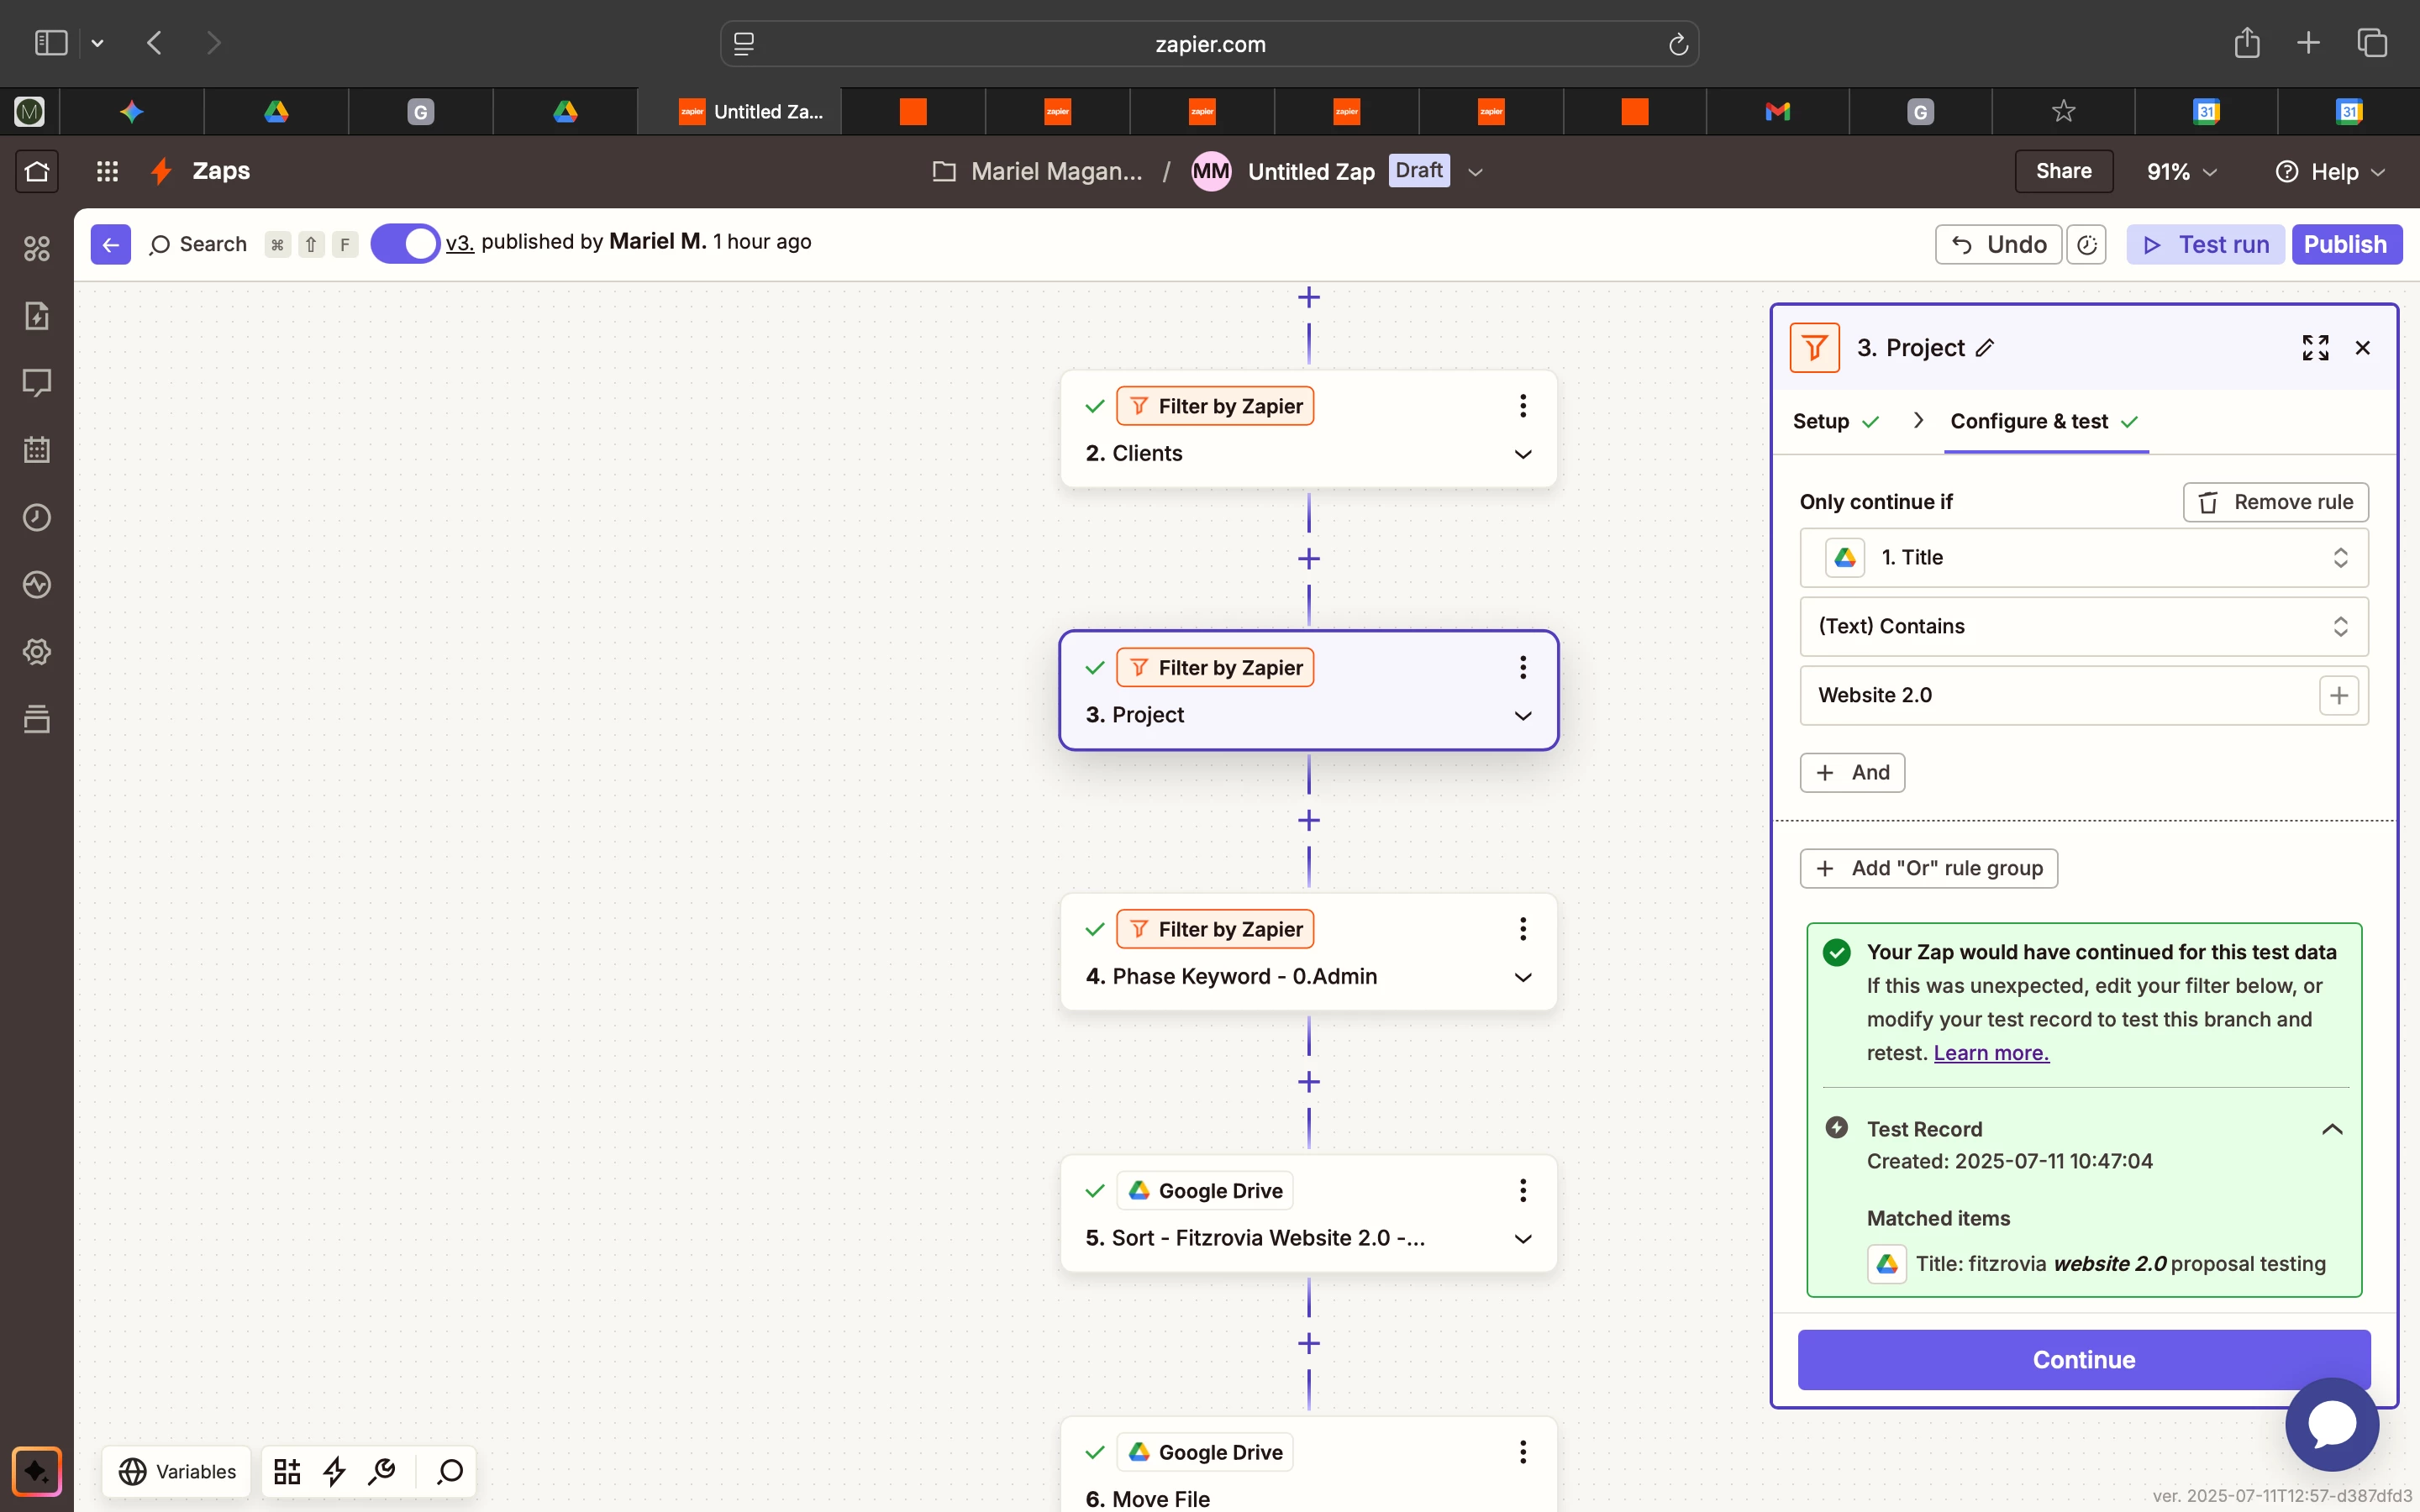
Task: Open the AI copilot sparkle icon bottom-left
Action: [x=37, y=1471]
